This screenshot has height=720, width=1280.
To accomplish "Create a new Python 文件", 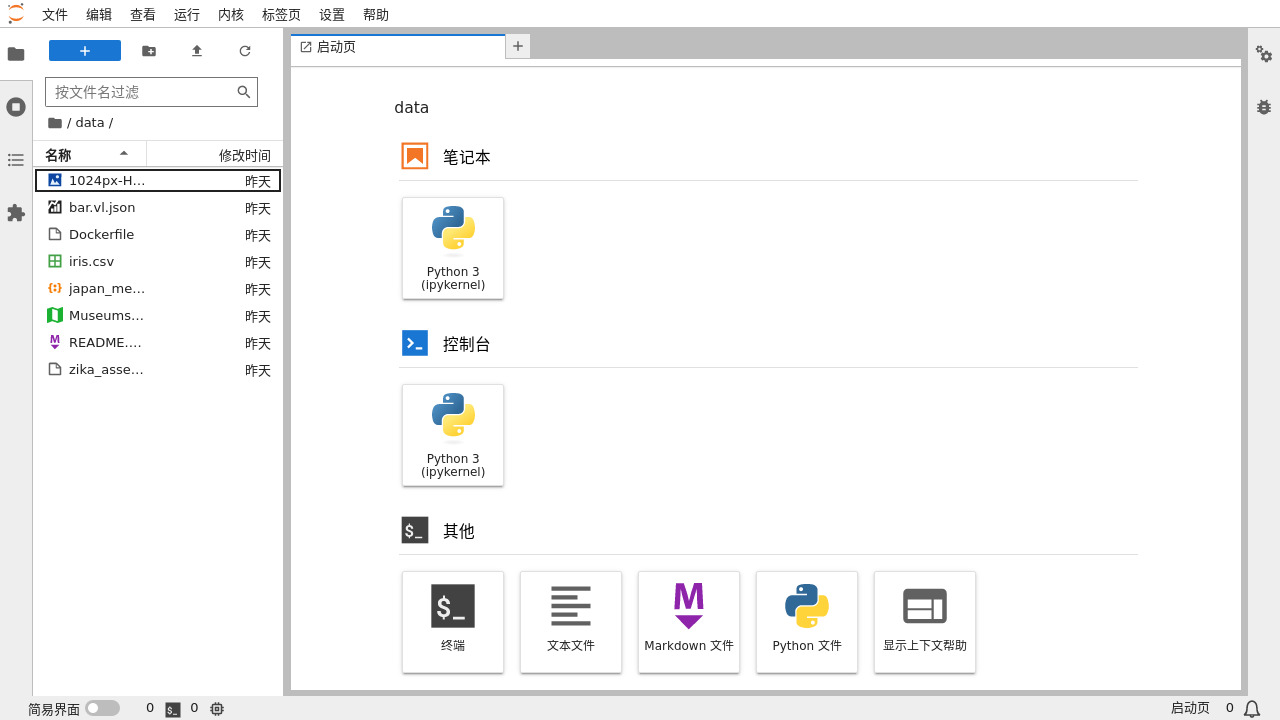I will pos(807,622).
